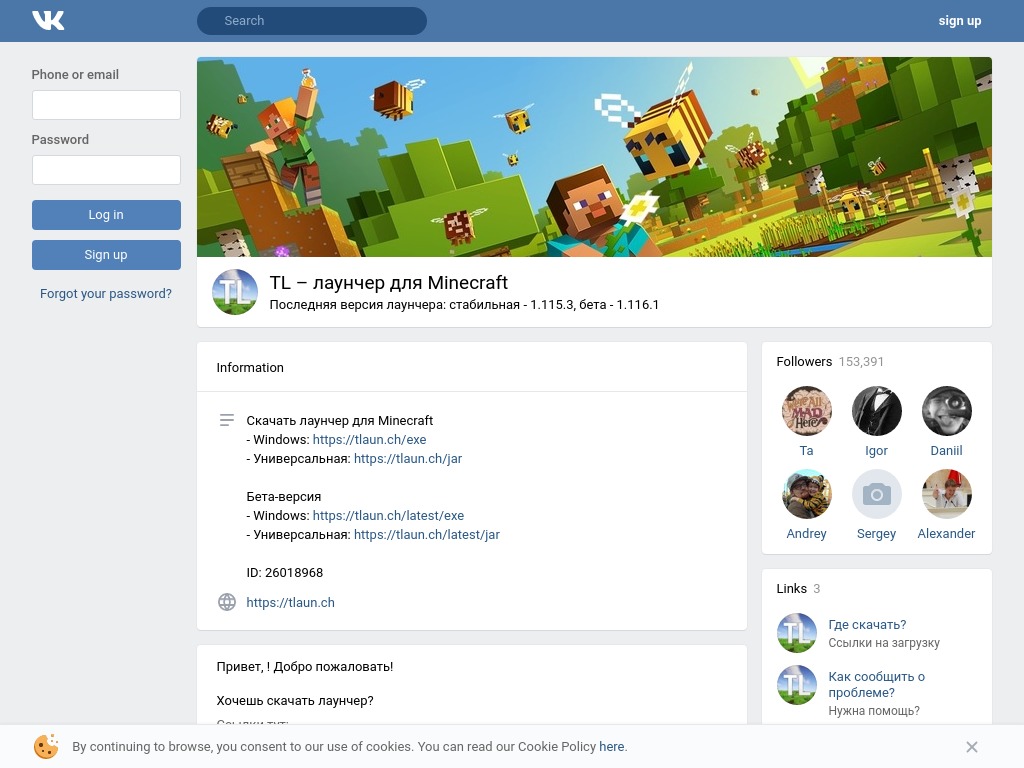Open the Forgot your password? link
This screenshot has width=1024, height=768.
[106, 294]
